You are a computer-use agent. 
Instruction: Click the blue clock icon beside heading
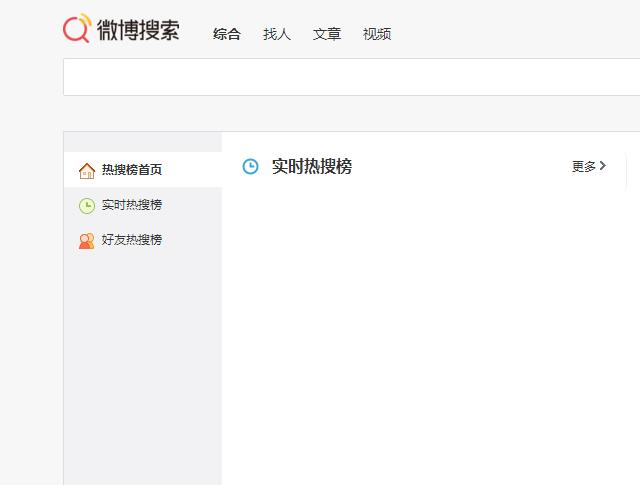(x=251, y=167)
